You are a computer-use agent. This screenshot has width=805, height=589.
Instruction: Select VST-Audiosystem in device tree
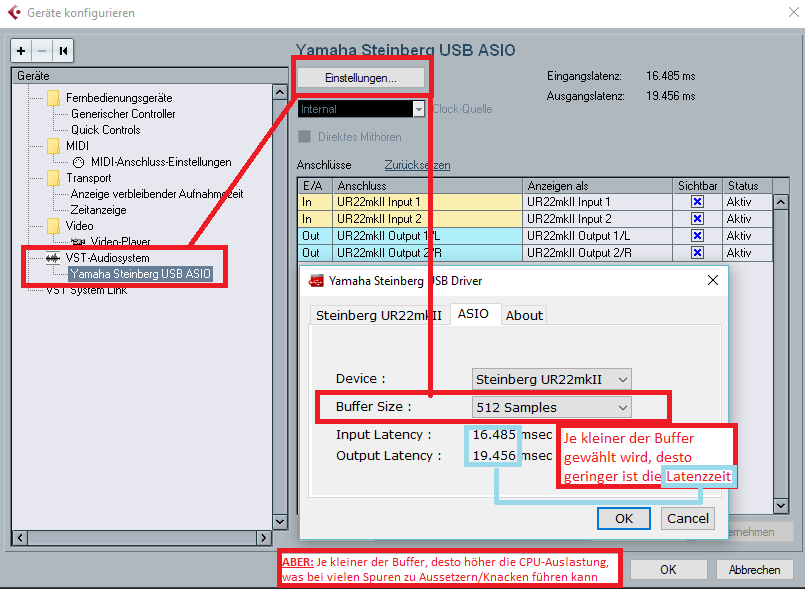(x=107, y=258)
